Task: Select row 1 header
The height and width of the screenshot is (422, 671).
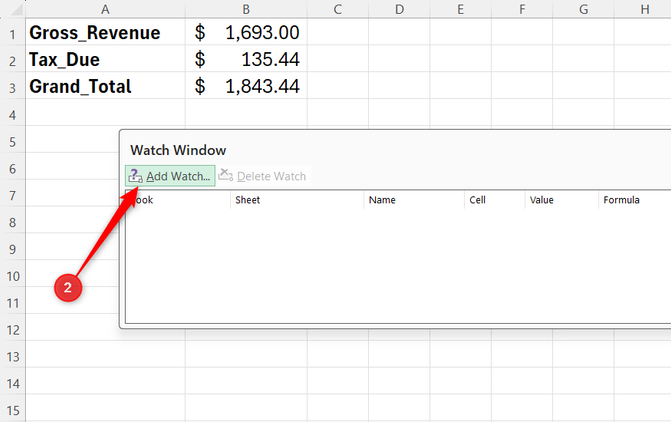Action: coord(12,33)
